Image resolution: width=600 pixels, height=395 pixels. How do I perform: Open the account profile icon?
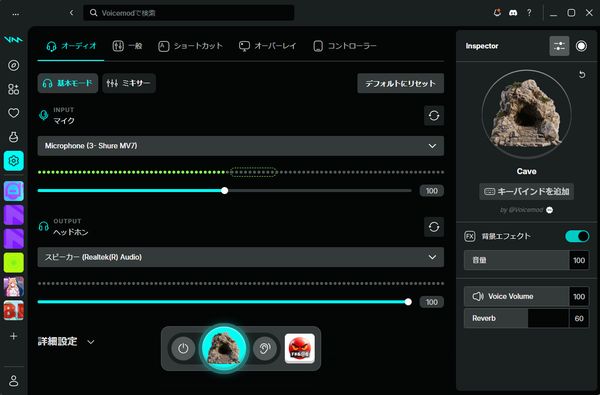(x=13, y=381)
